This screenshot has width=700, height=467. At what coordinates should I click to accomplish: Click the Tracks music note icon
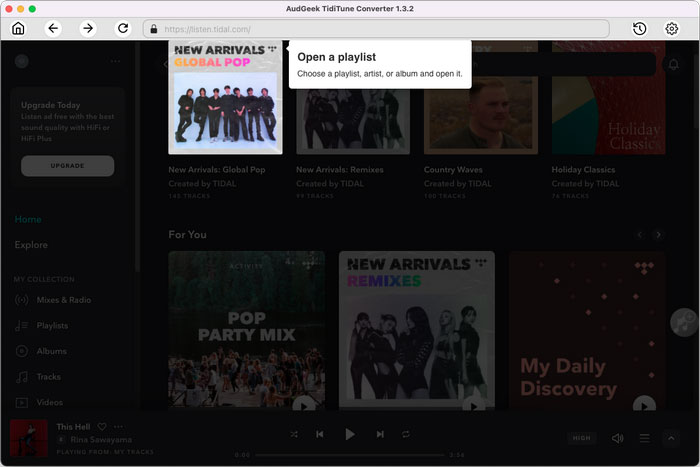[21, 377]
